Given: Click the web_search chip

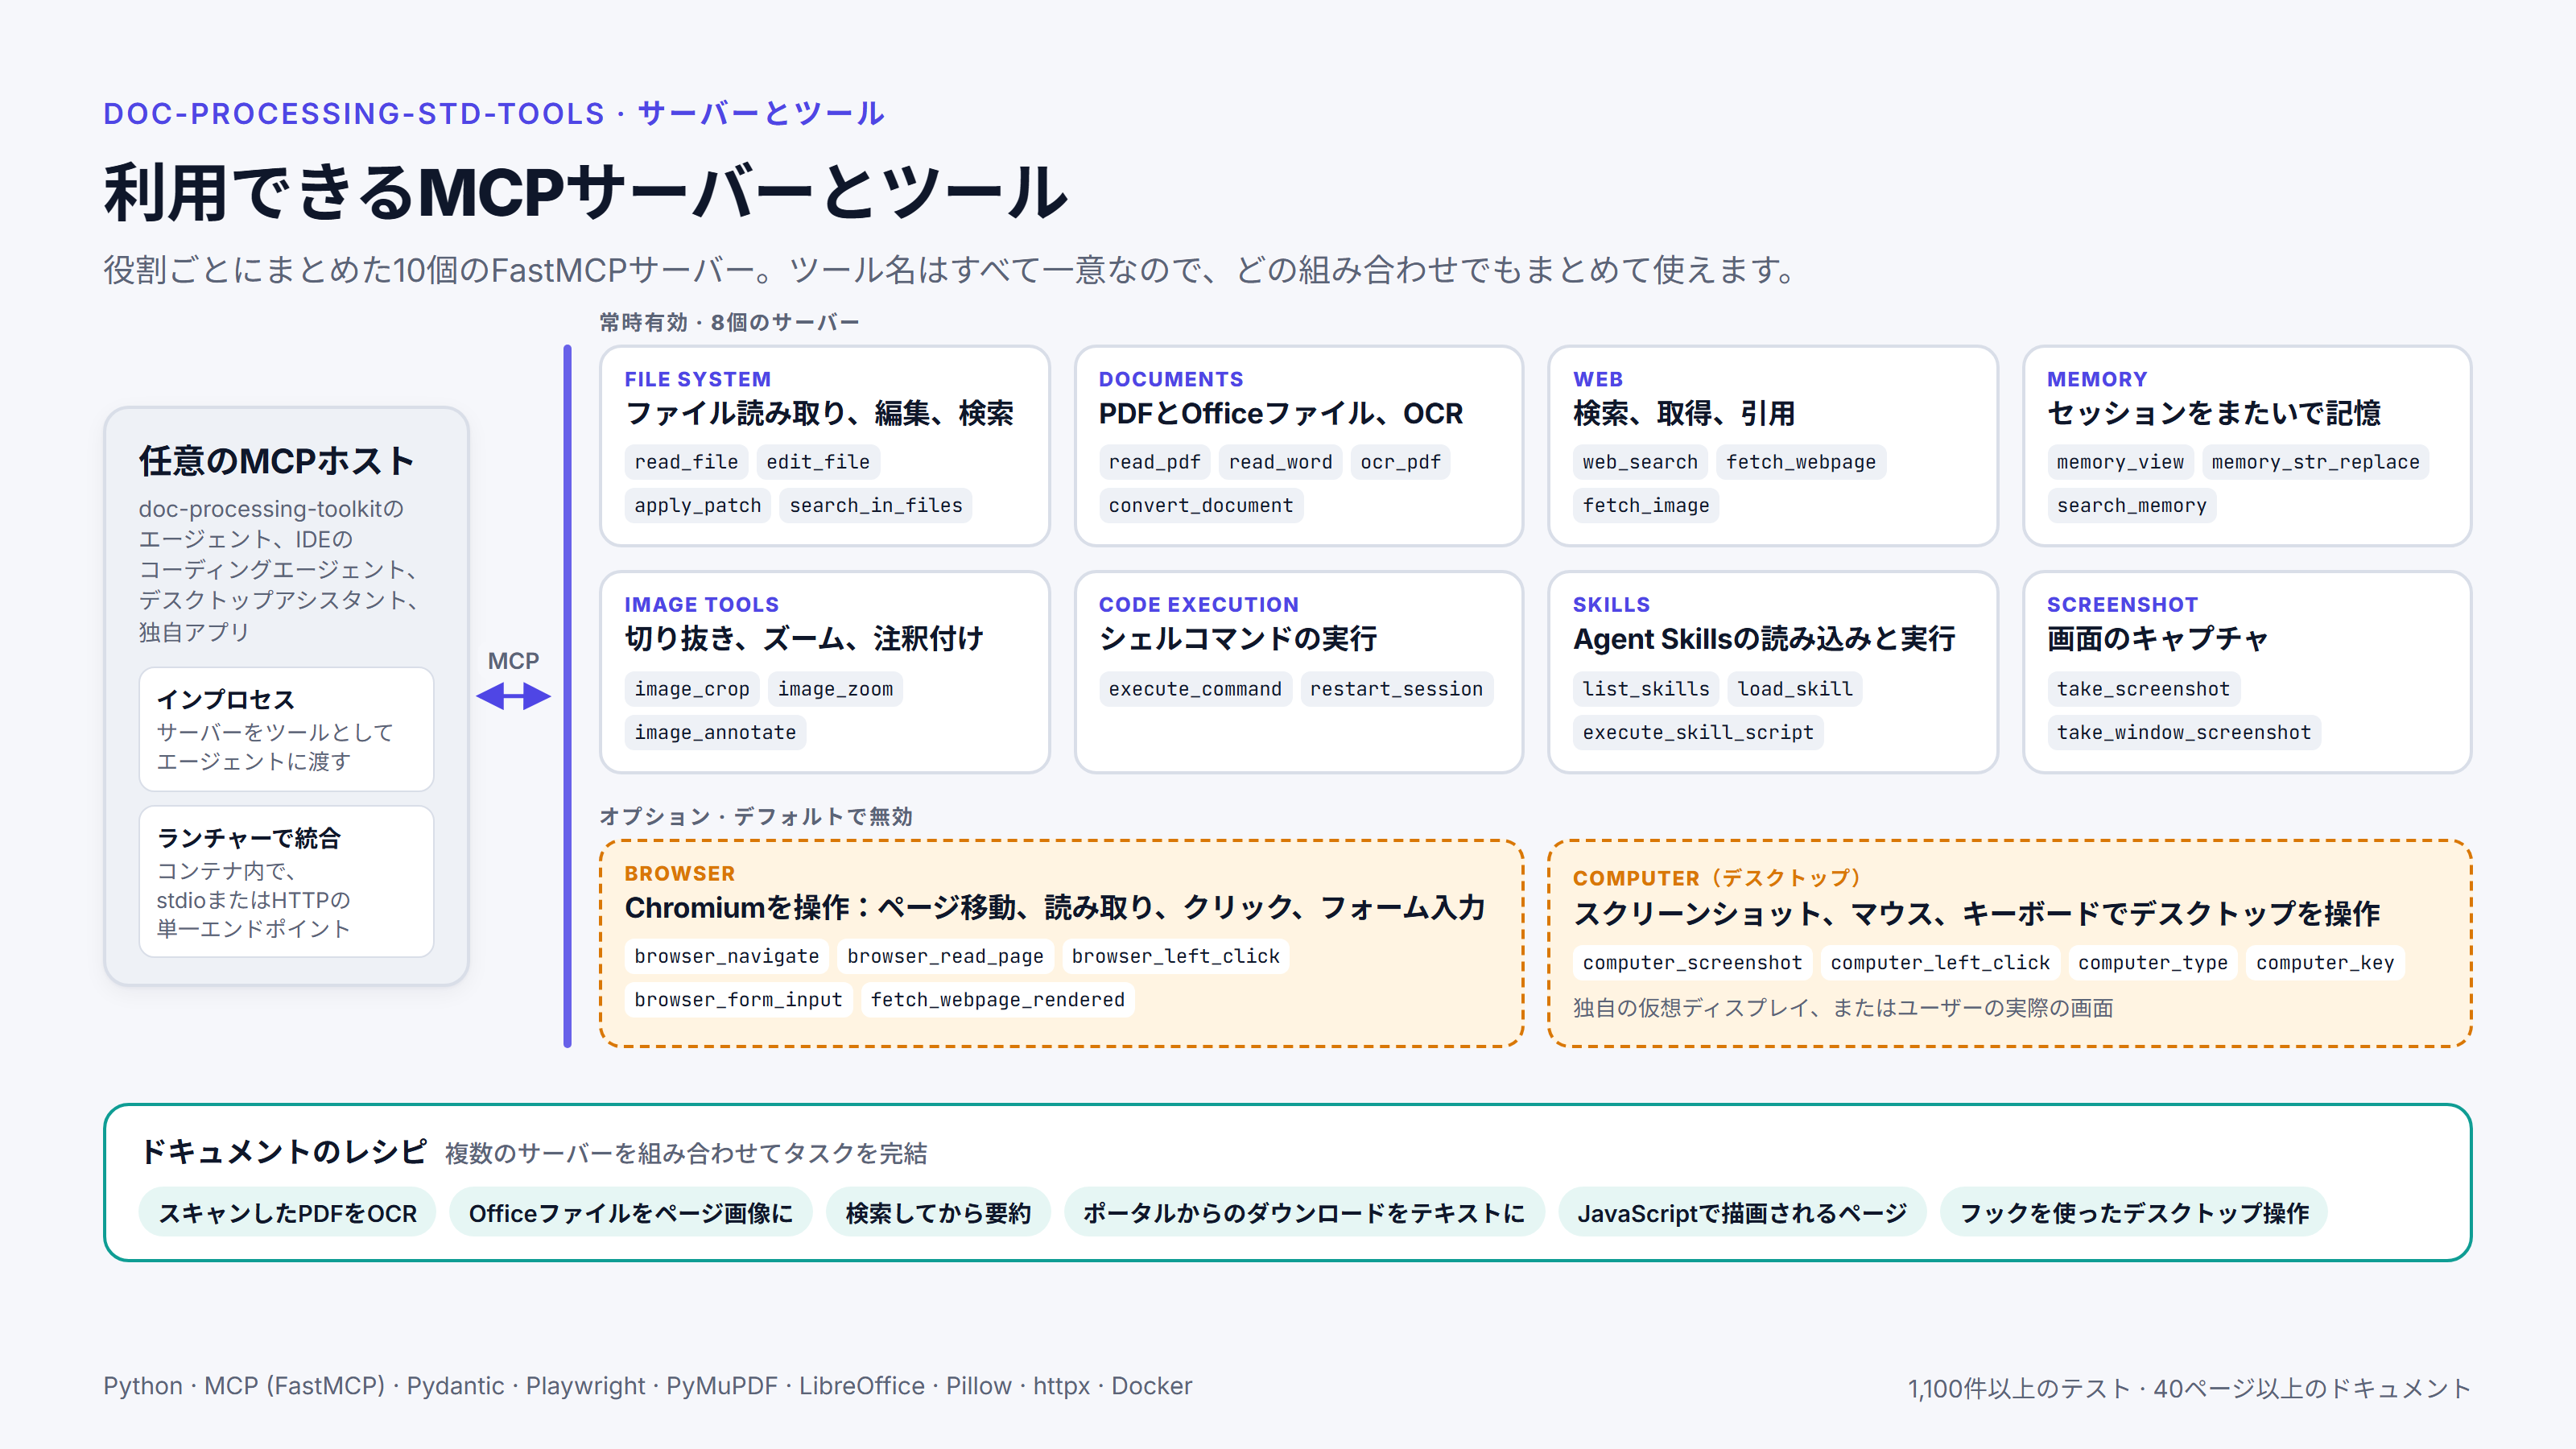Looking at the screenshot, I should [1640, 462].
